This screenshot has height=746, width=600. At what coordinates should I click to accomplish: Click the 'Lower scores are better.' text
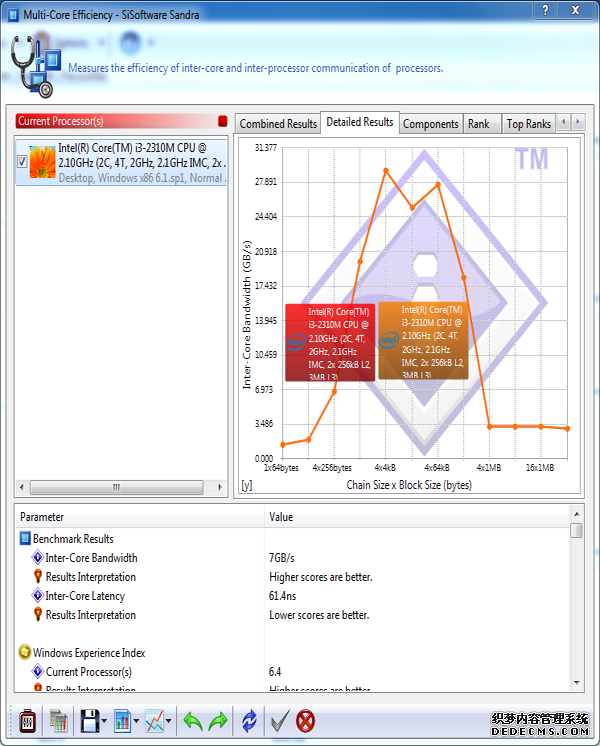coord(319,615)
